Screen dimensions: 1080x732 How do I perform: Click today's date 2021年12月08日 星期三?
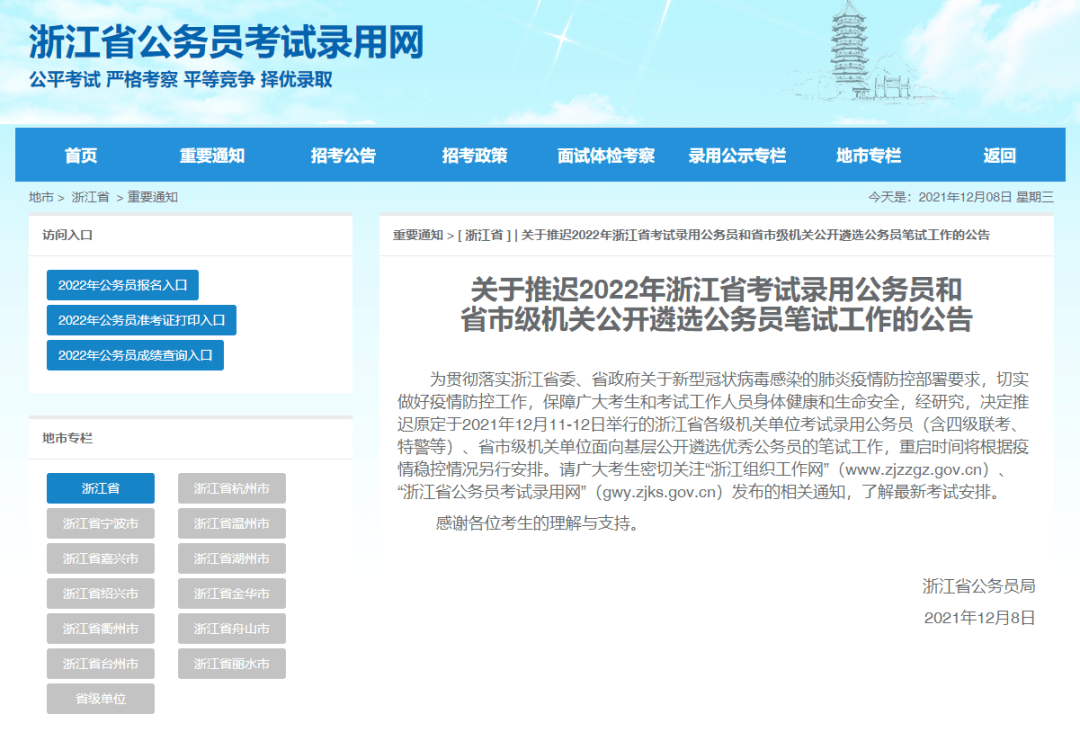986,198
